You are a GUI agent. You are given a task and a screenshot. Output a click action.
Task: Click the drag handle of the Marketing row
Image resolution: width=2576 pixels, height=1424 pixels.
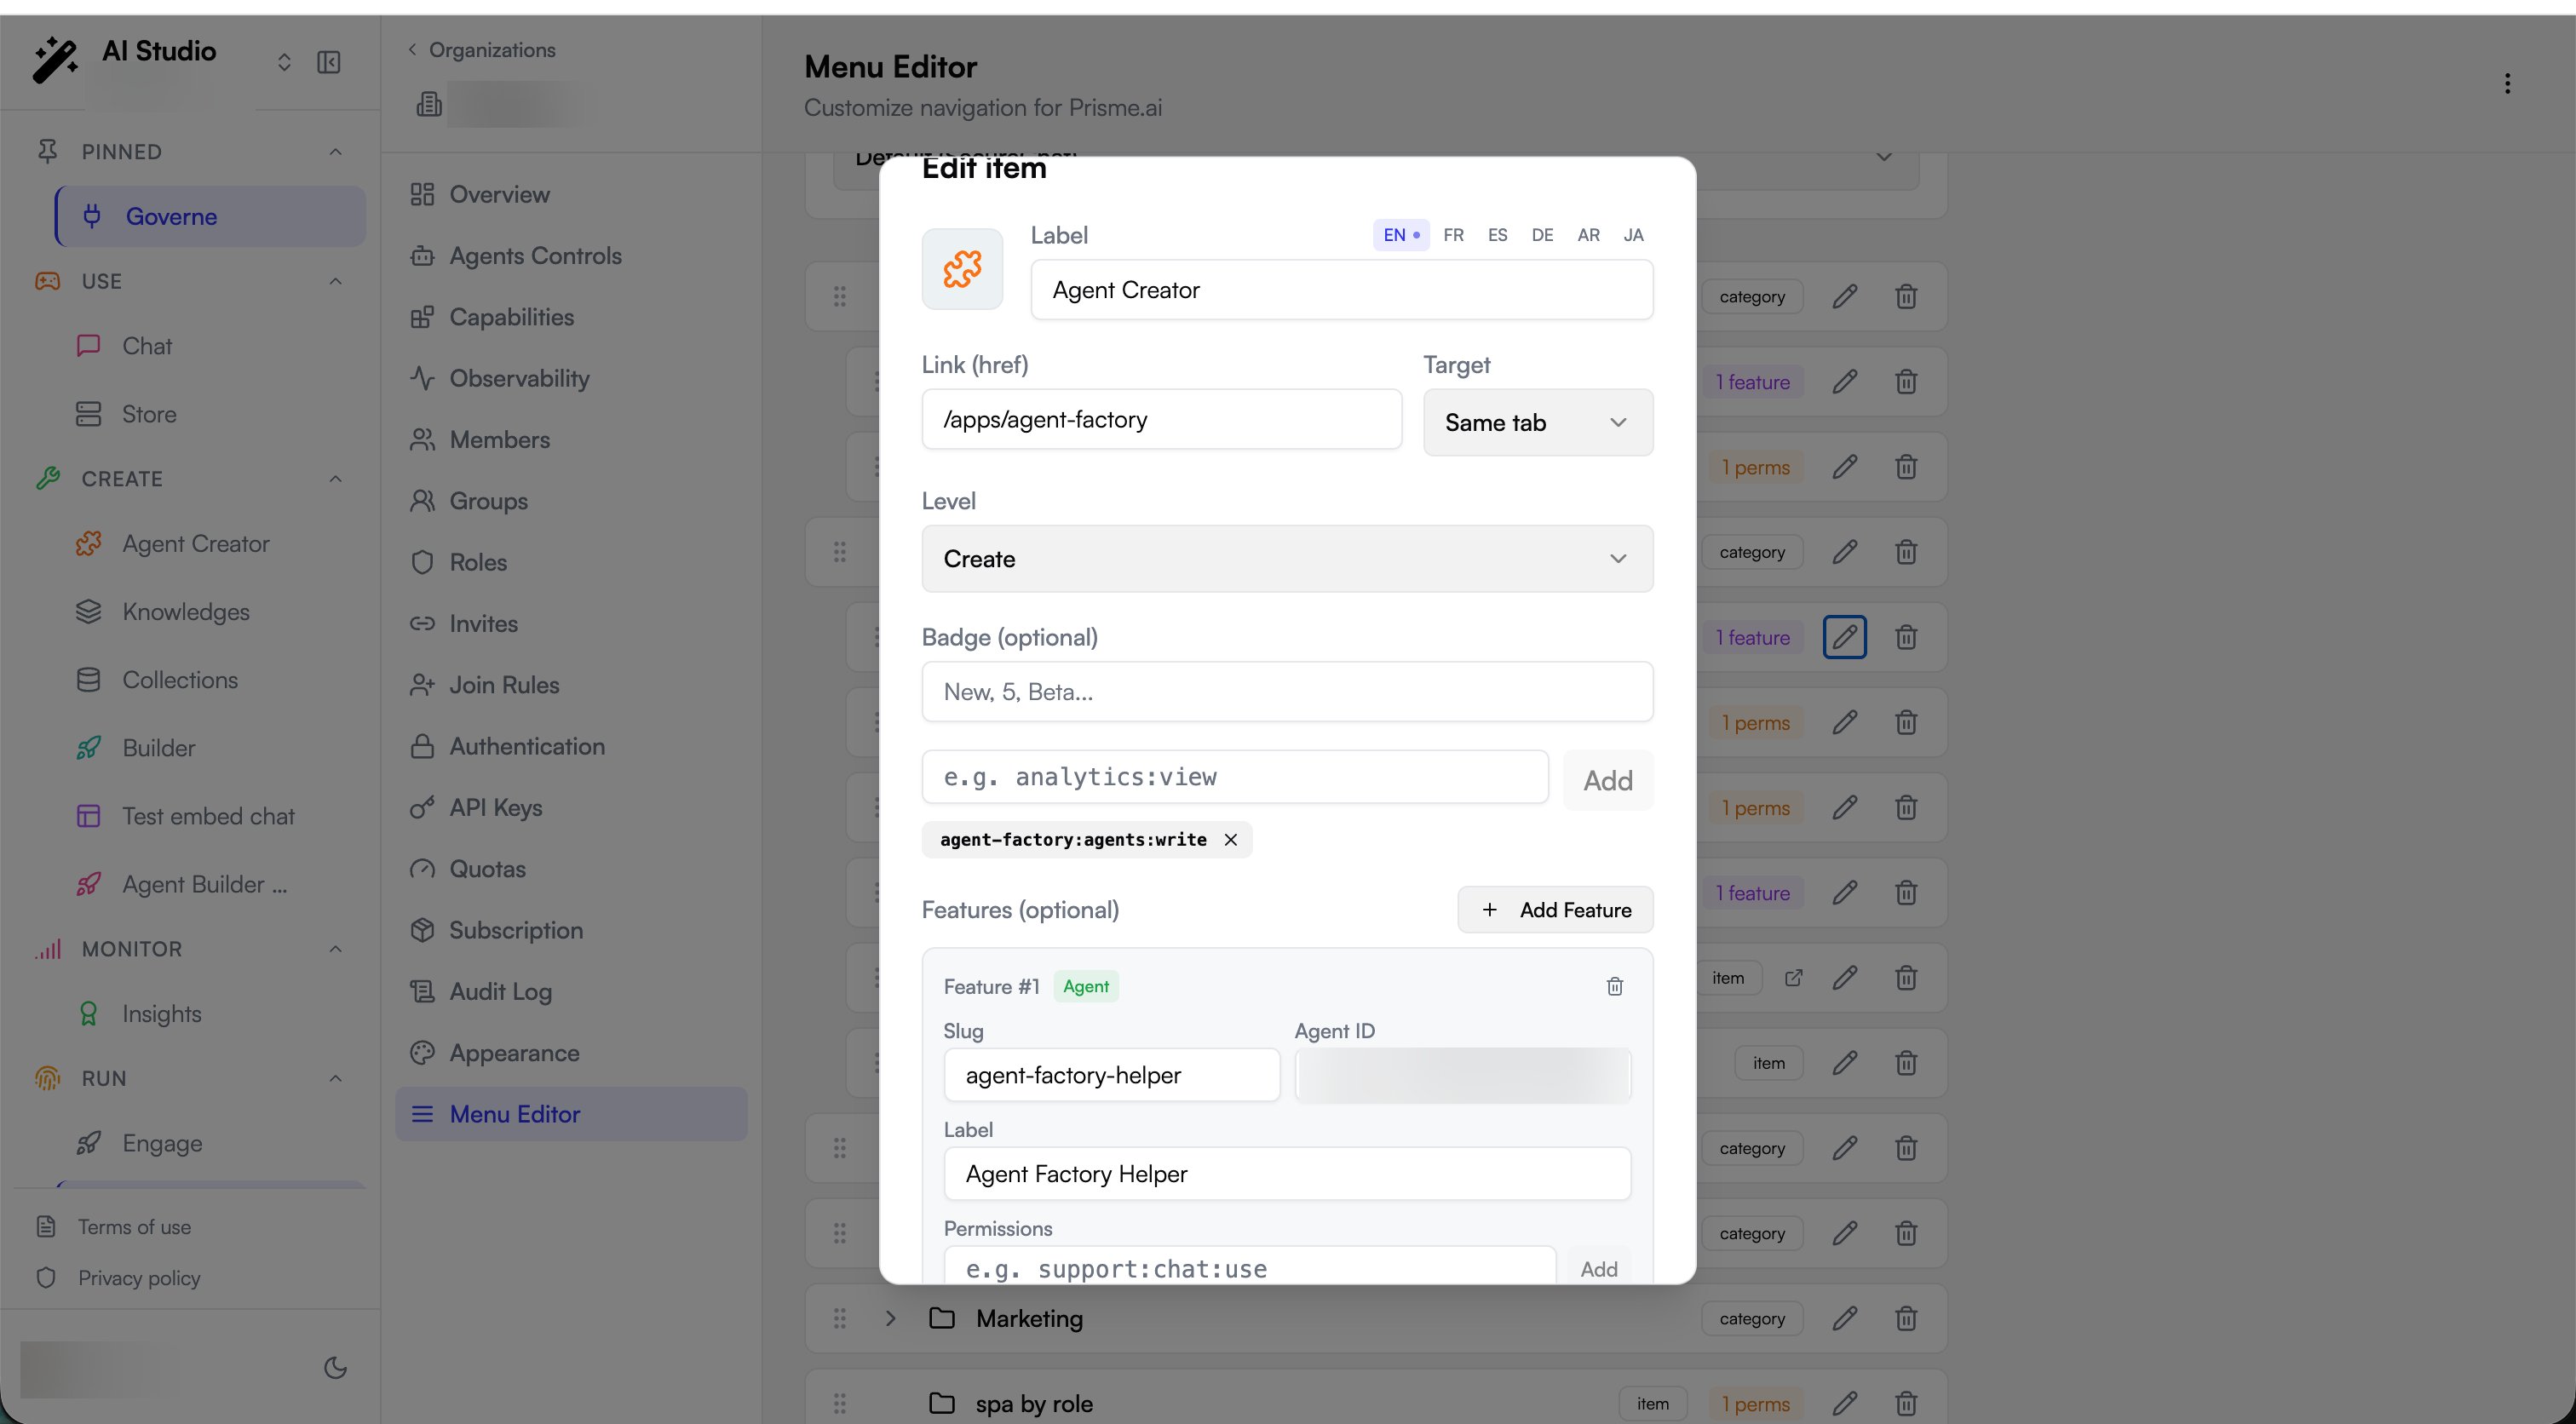pos(840,1319)
